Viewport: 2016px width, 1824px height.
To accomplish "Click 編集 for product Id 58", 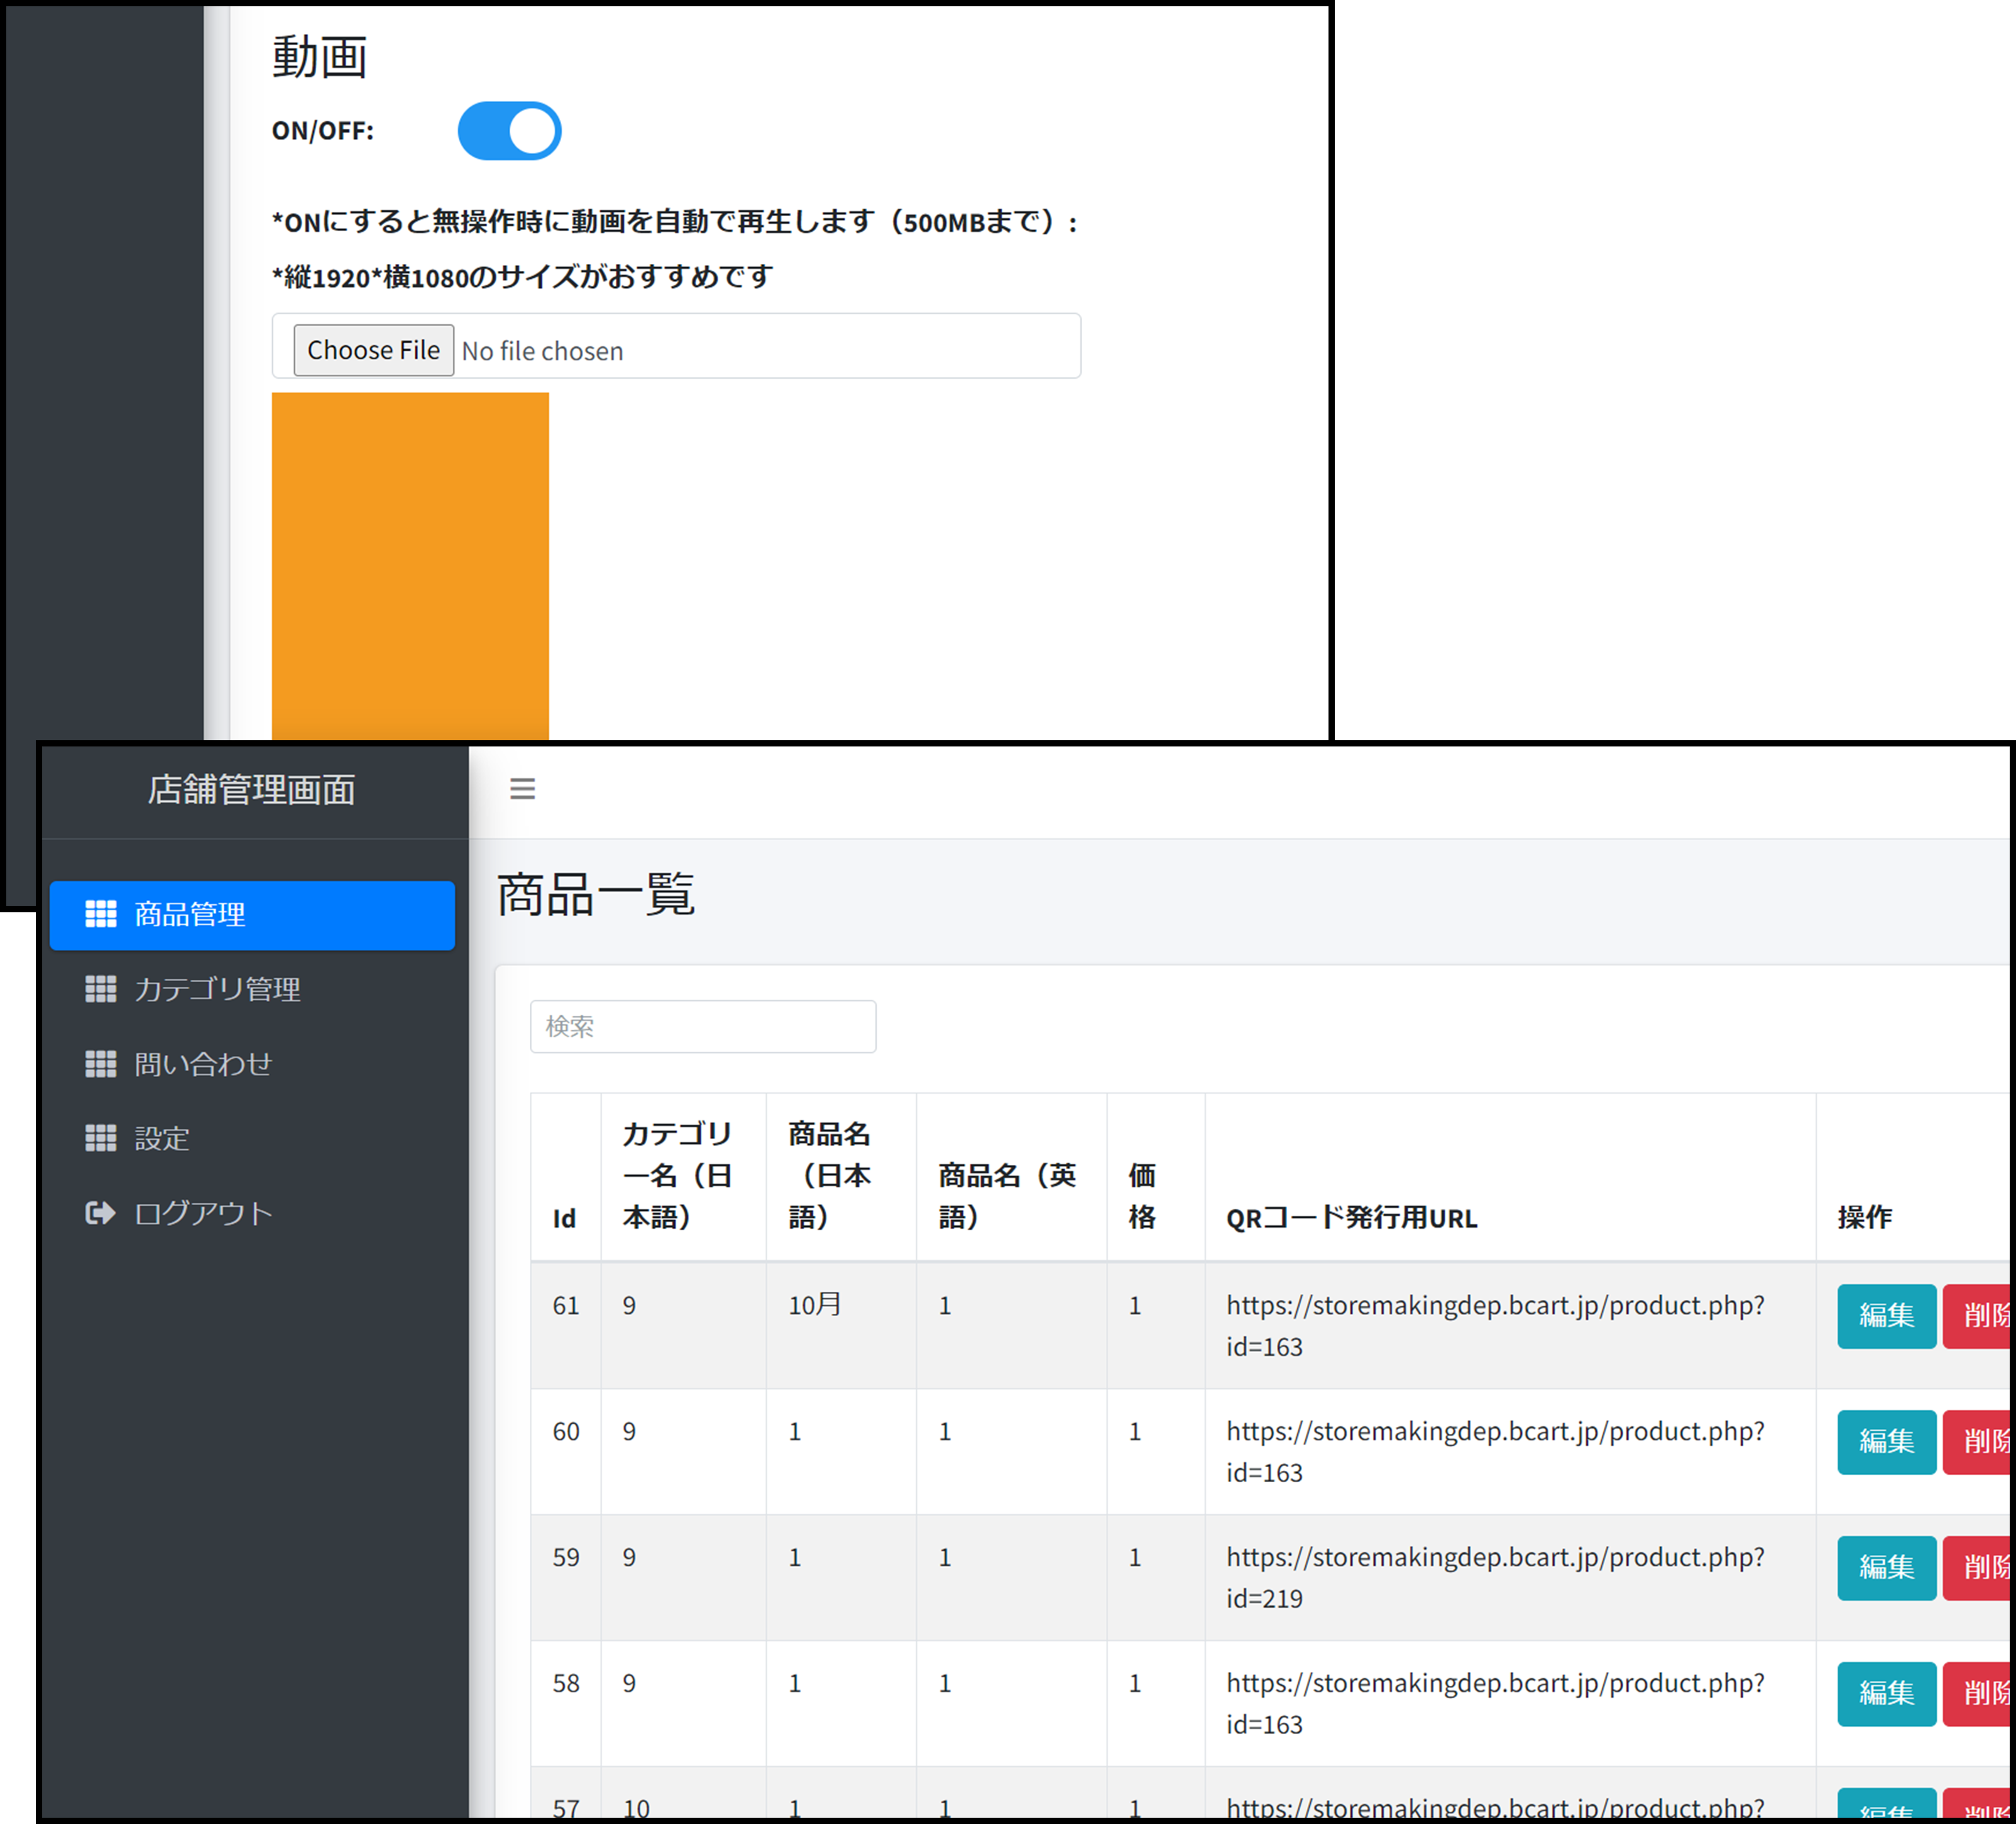I will (1886, 1694).
